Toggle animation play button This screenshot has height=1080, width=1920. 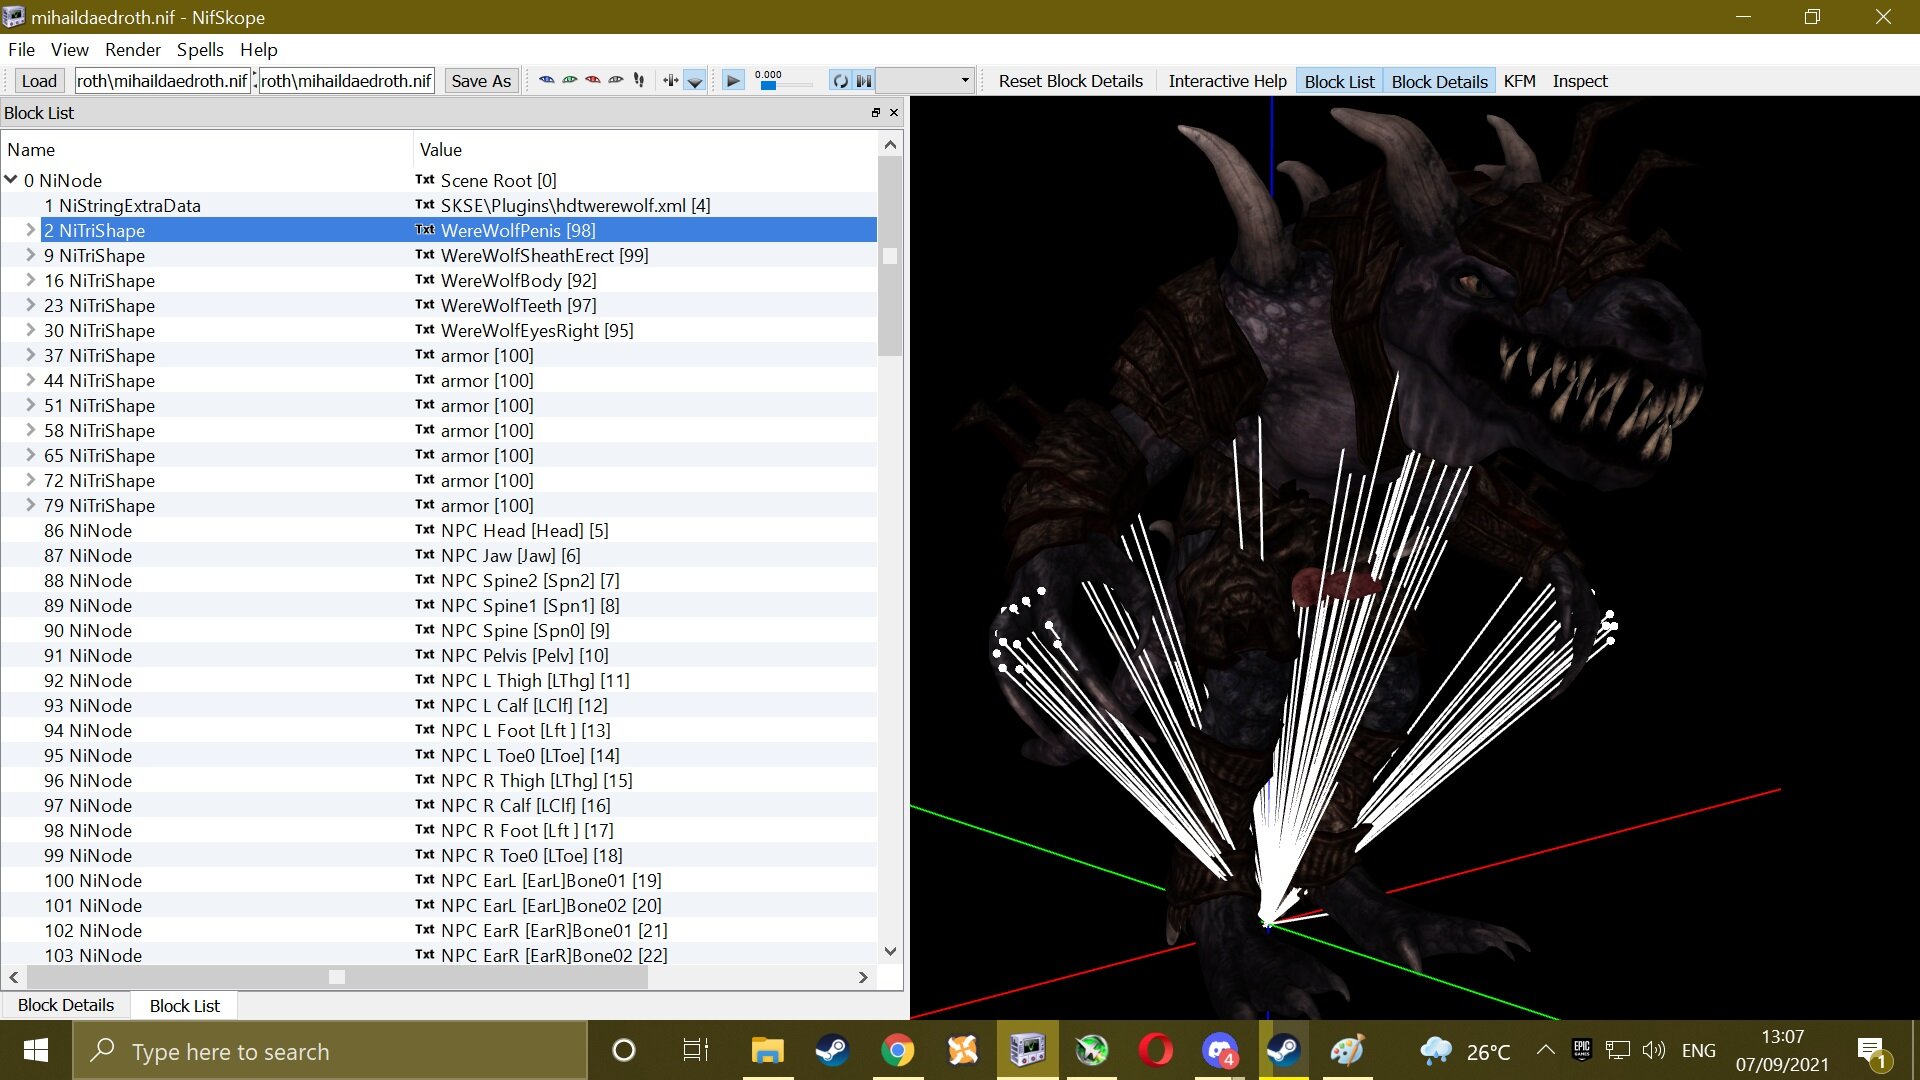click(x=733, y=80)
